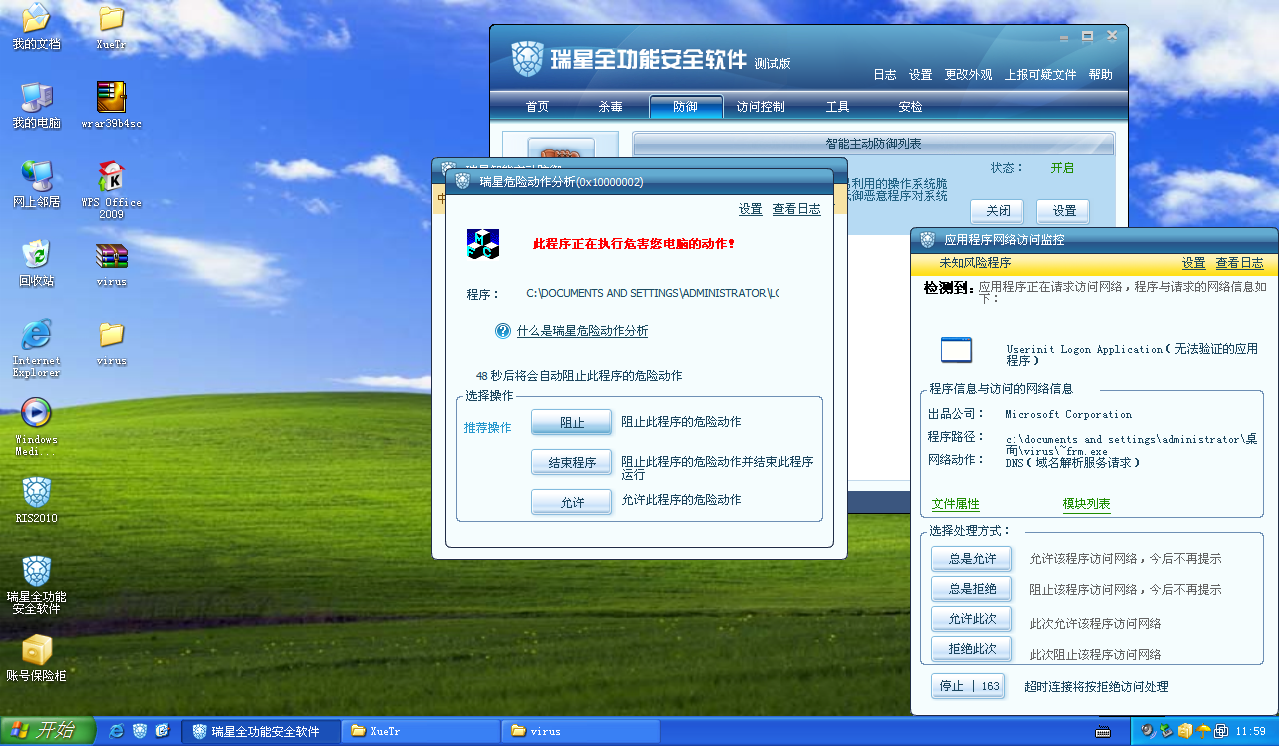
Task: Click the Internet Explorer quick launch icon
Action: [x=117, y=731]
